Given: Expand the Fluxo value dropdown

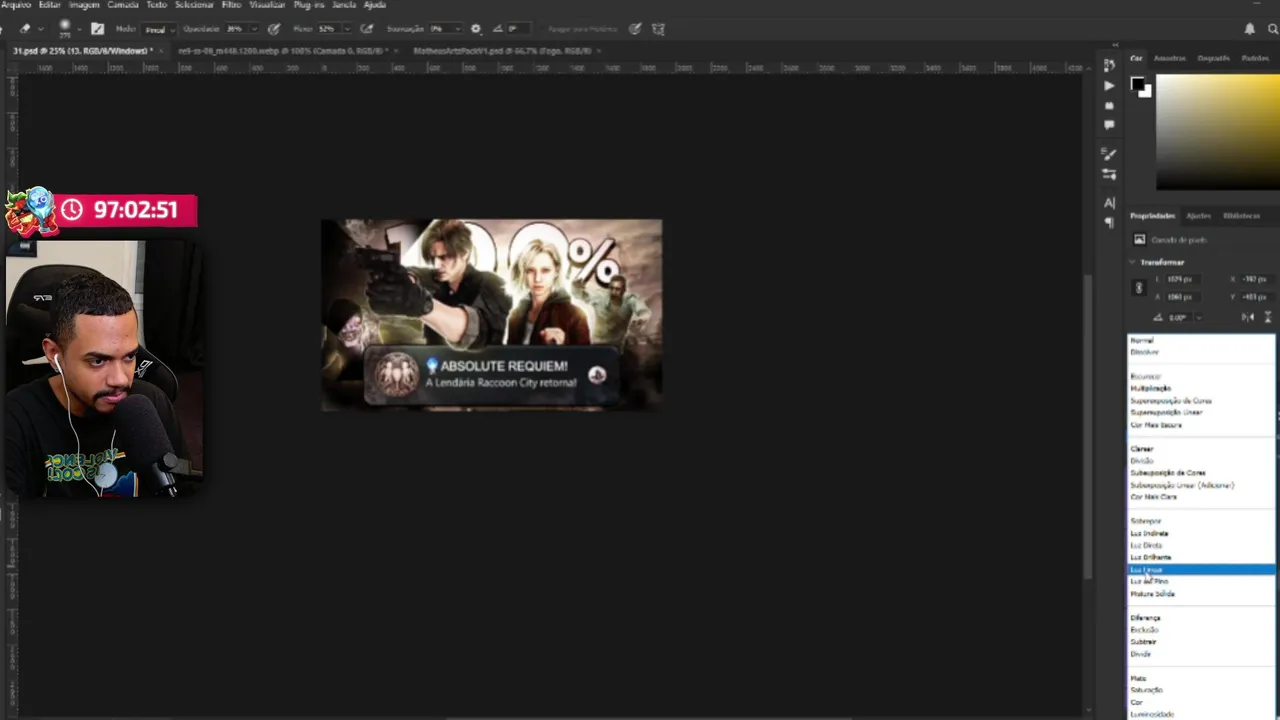Looking at the screenshot, I should [347, 29].
